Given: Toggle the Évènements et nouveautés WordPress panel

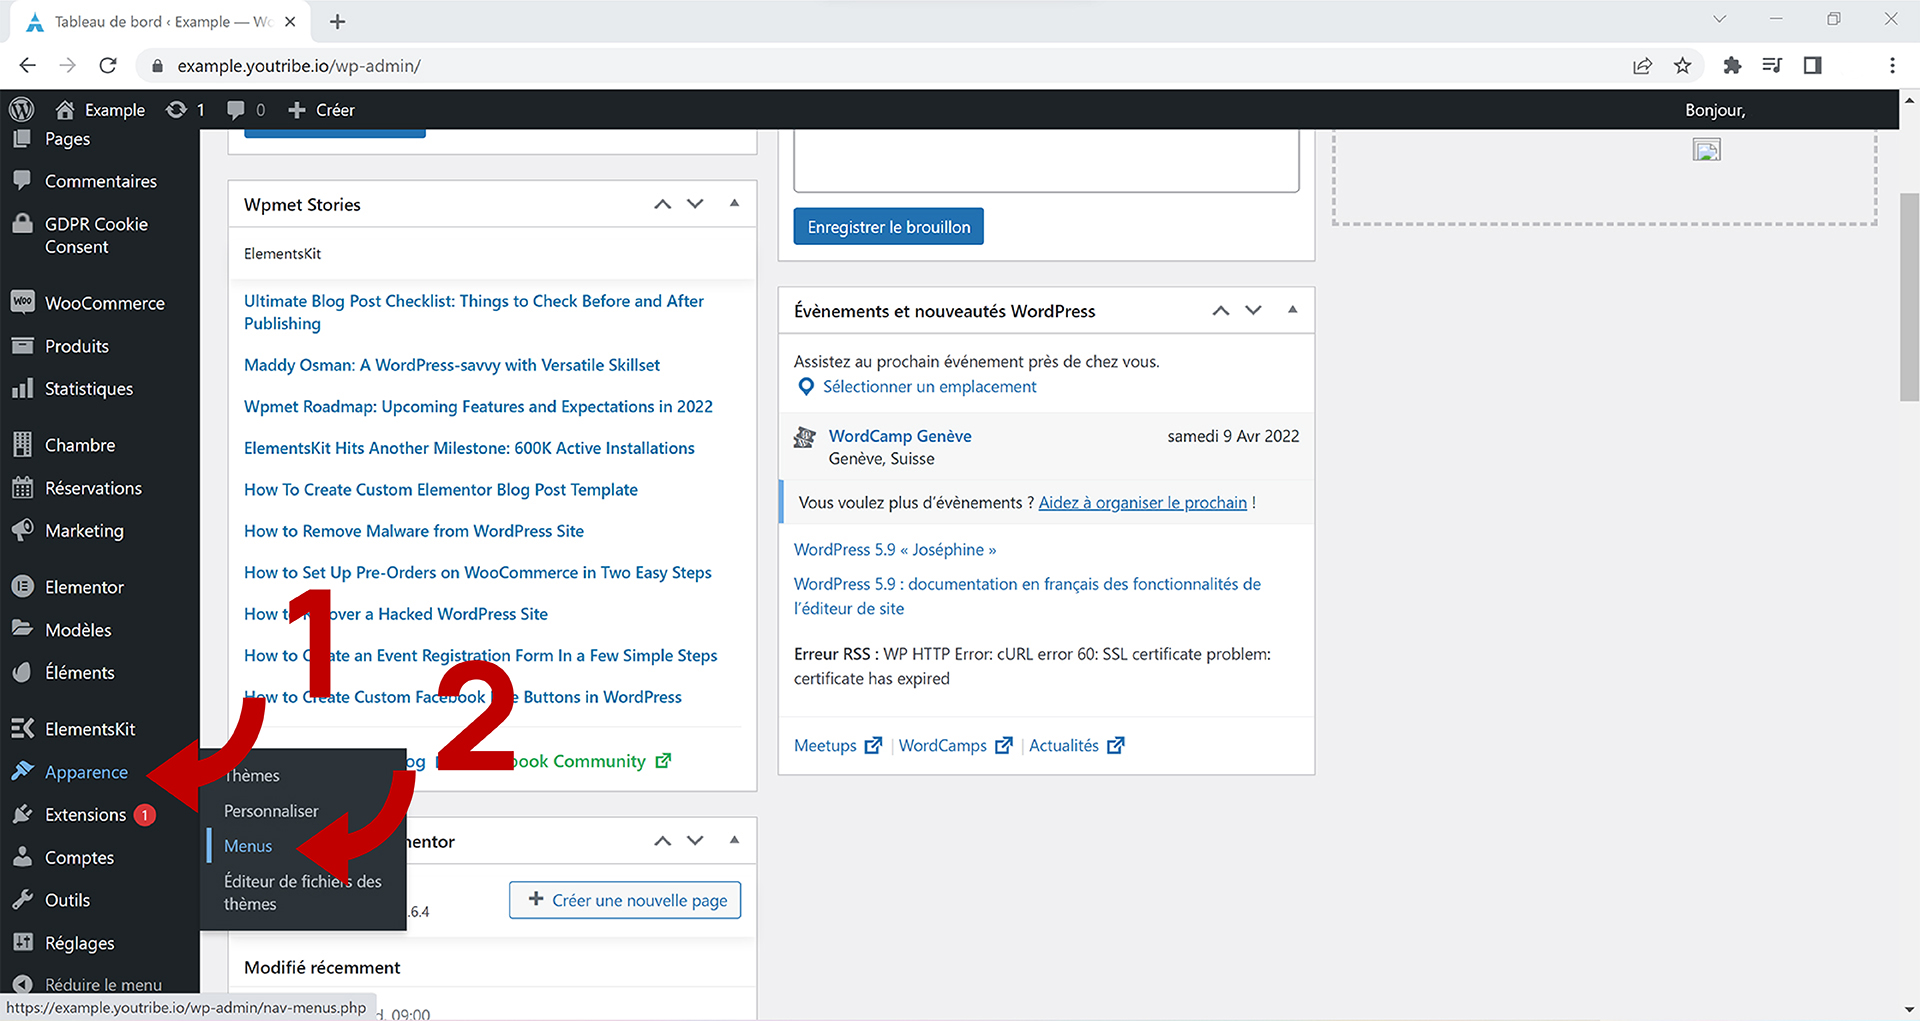Looking at the screenshot, I should click(1292, 310).
